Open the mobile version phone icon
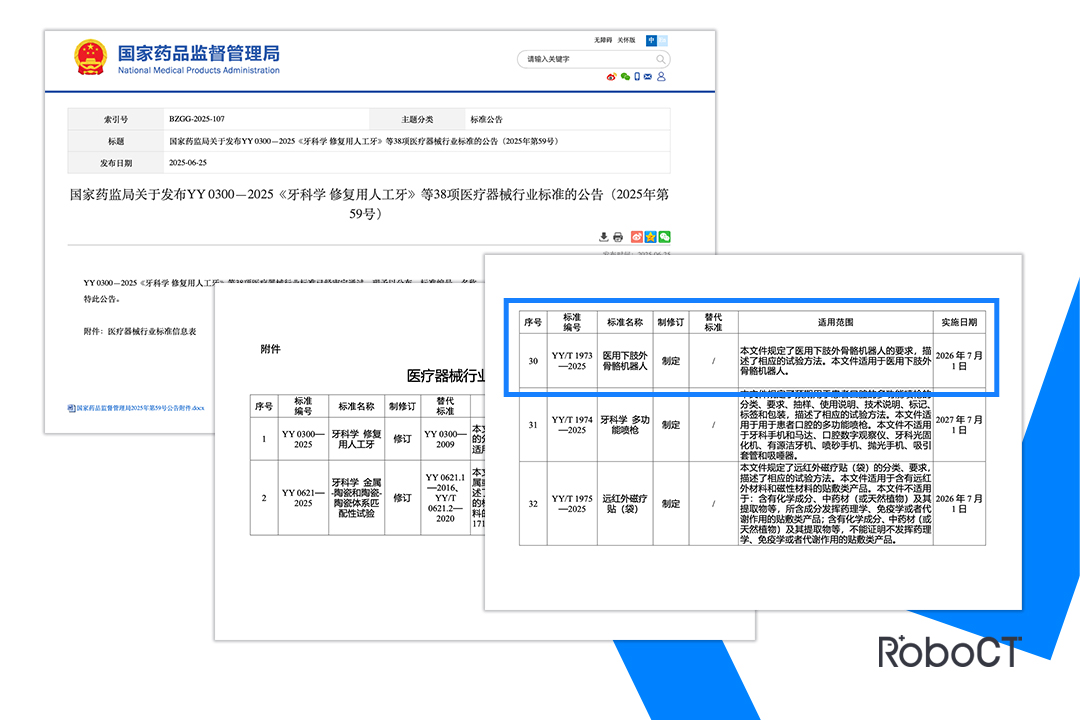Image resolution: width=1080 pixels, height=720 pixels. coord(637,76)
